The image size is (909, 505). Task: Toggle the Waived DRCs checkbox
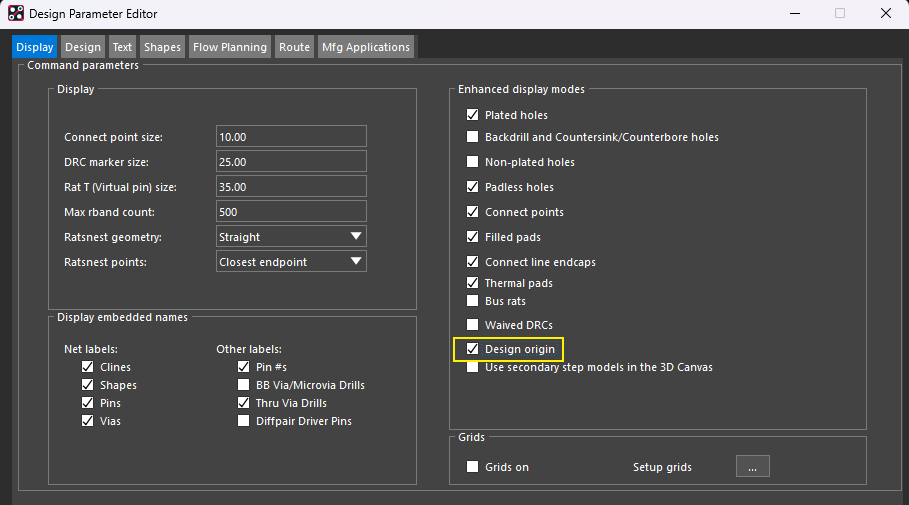(473, 325)
